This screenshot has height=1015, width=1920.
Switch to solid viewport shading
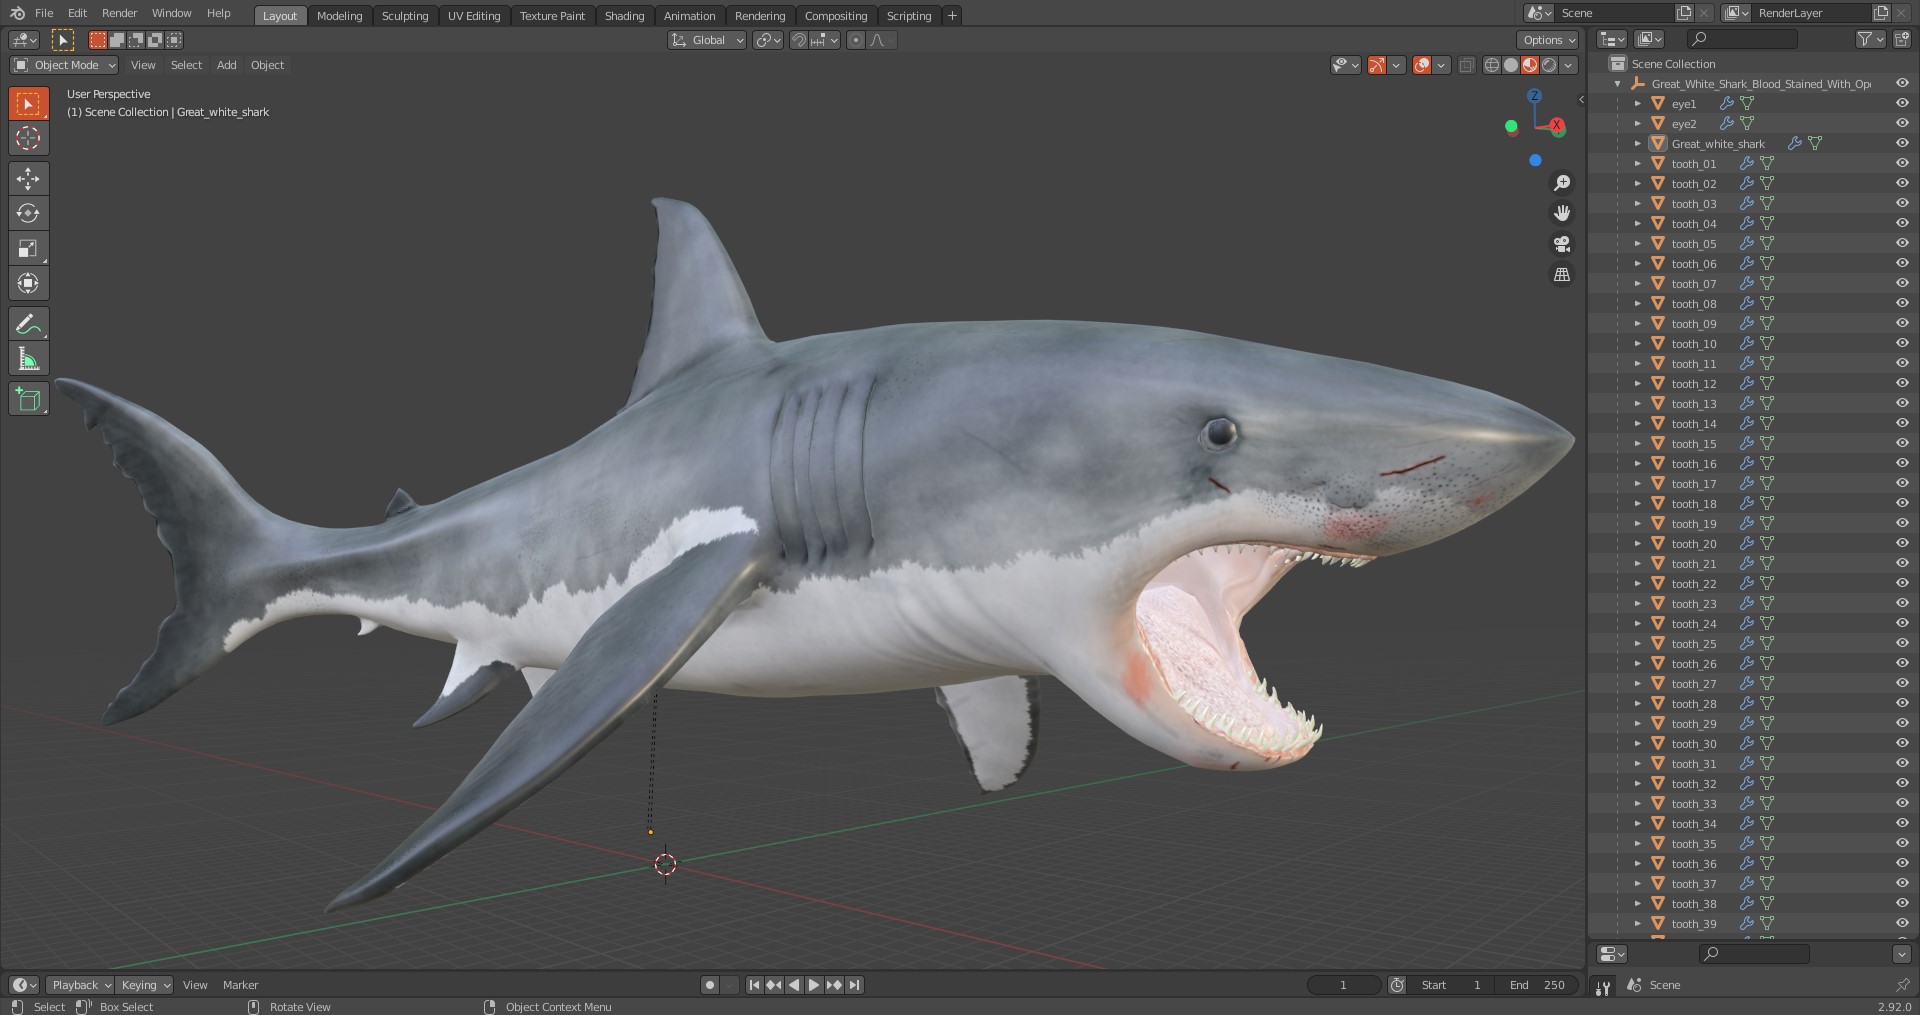[1511, 65]
